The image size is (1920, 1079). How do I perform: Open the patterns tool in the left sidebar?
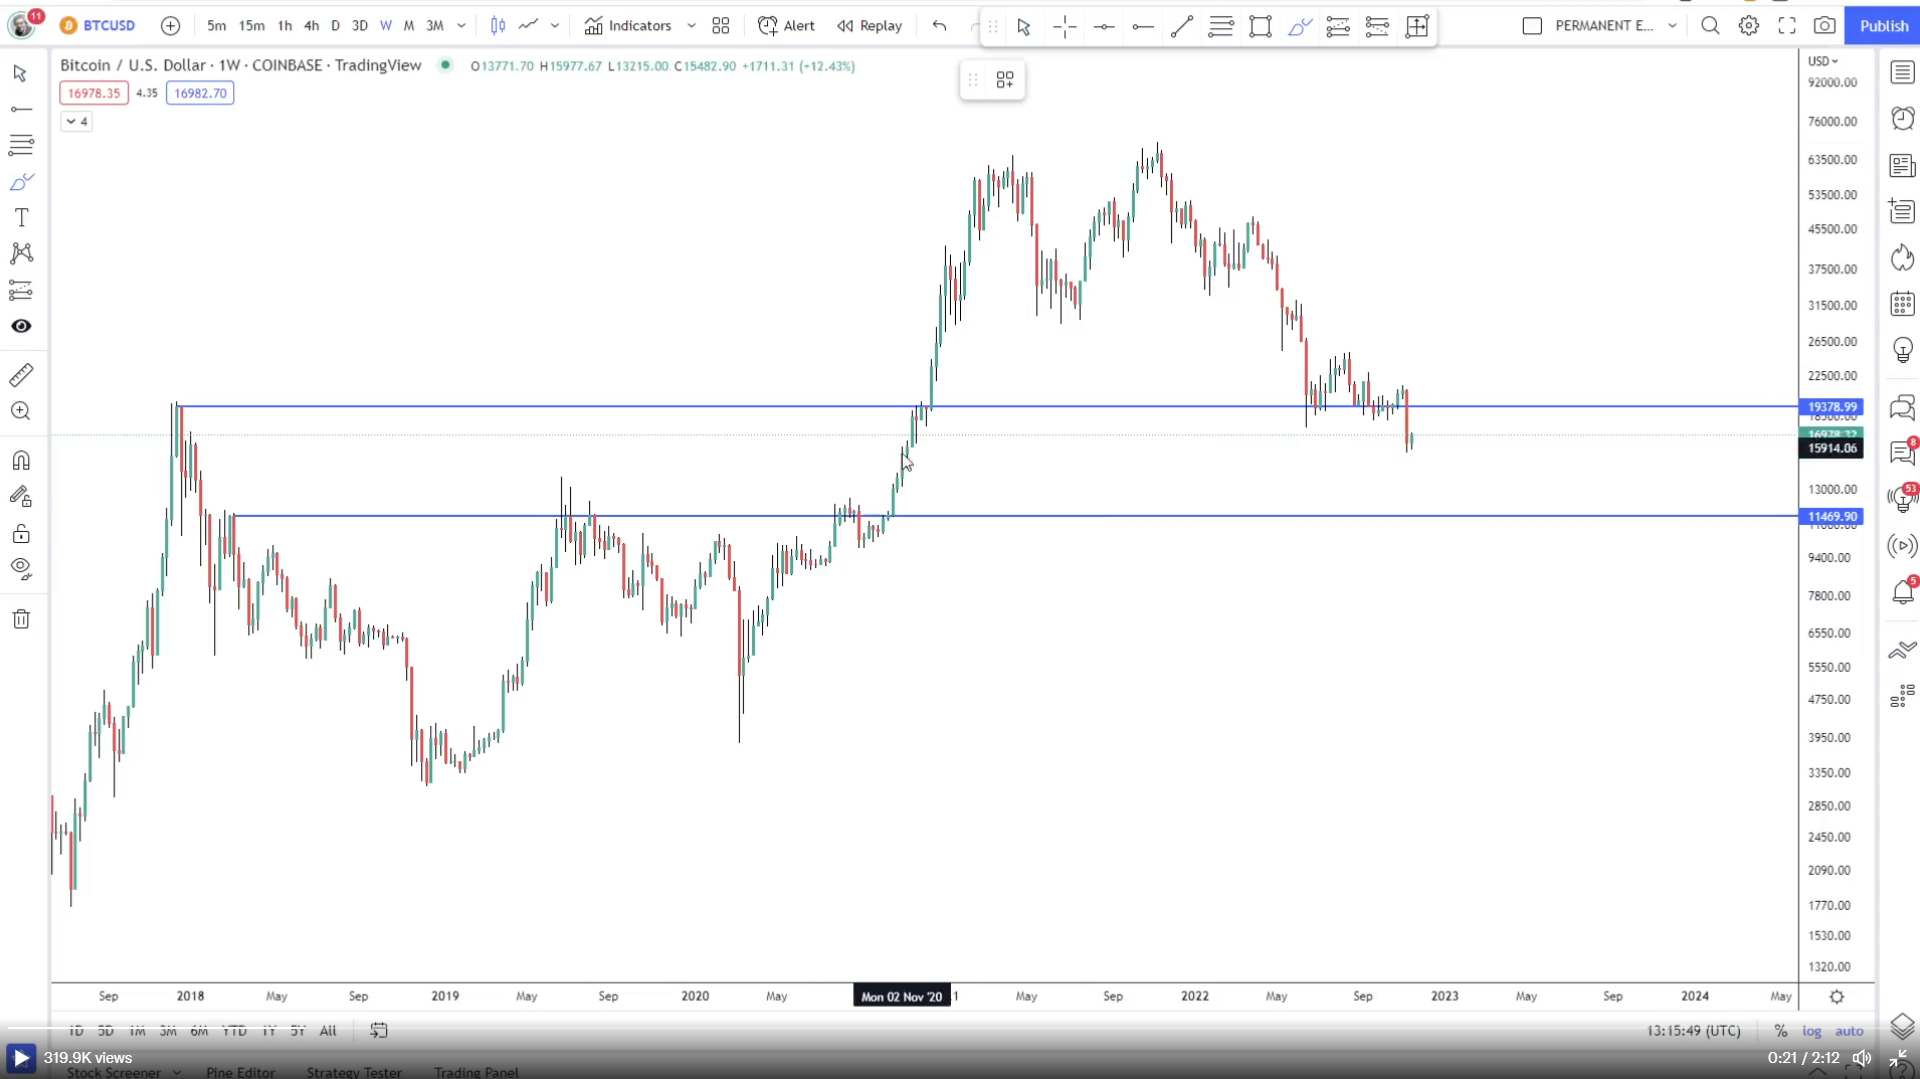click(x=21, y=253)
